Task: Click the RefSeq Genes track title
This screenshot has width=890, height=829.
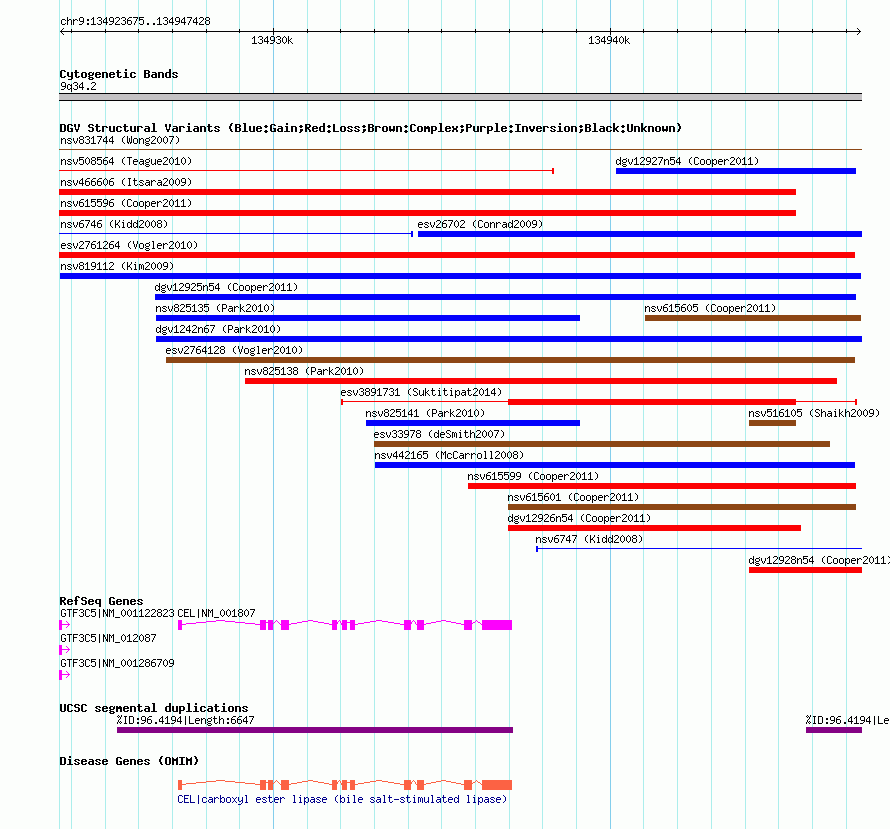Action: click(101, 601)
